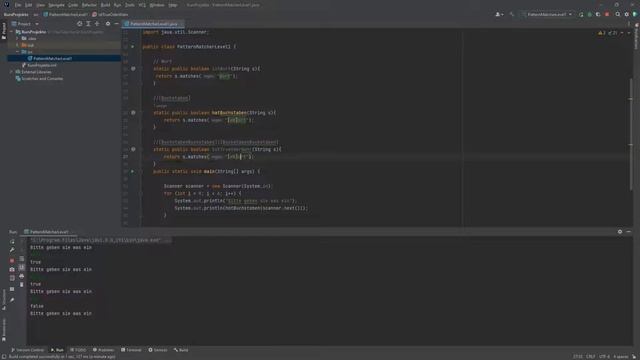
Task: Open IDE settings gear in top toolbar
Action: point(627,14)
